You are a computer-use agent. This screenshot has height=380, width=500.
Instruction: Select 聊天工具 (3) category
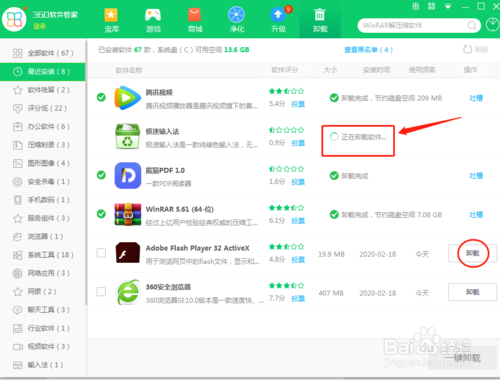coord(43,310)
